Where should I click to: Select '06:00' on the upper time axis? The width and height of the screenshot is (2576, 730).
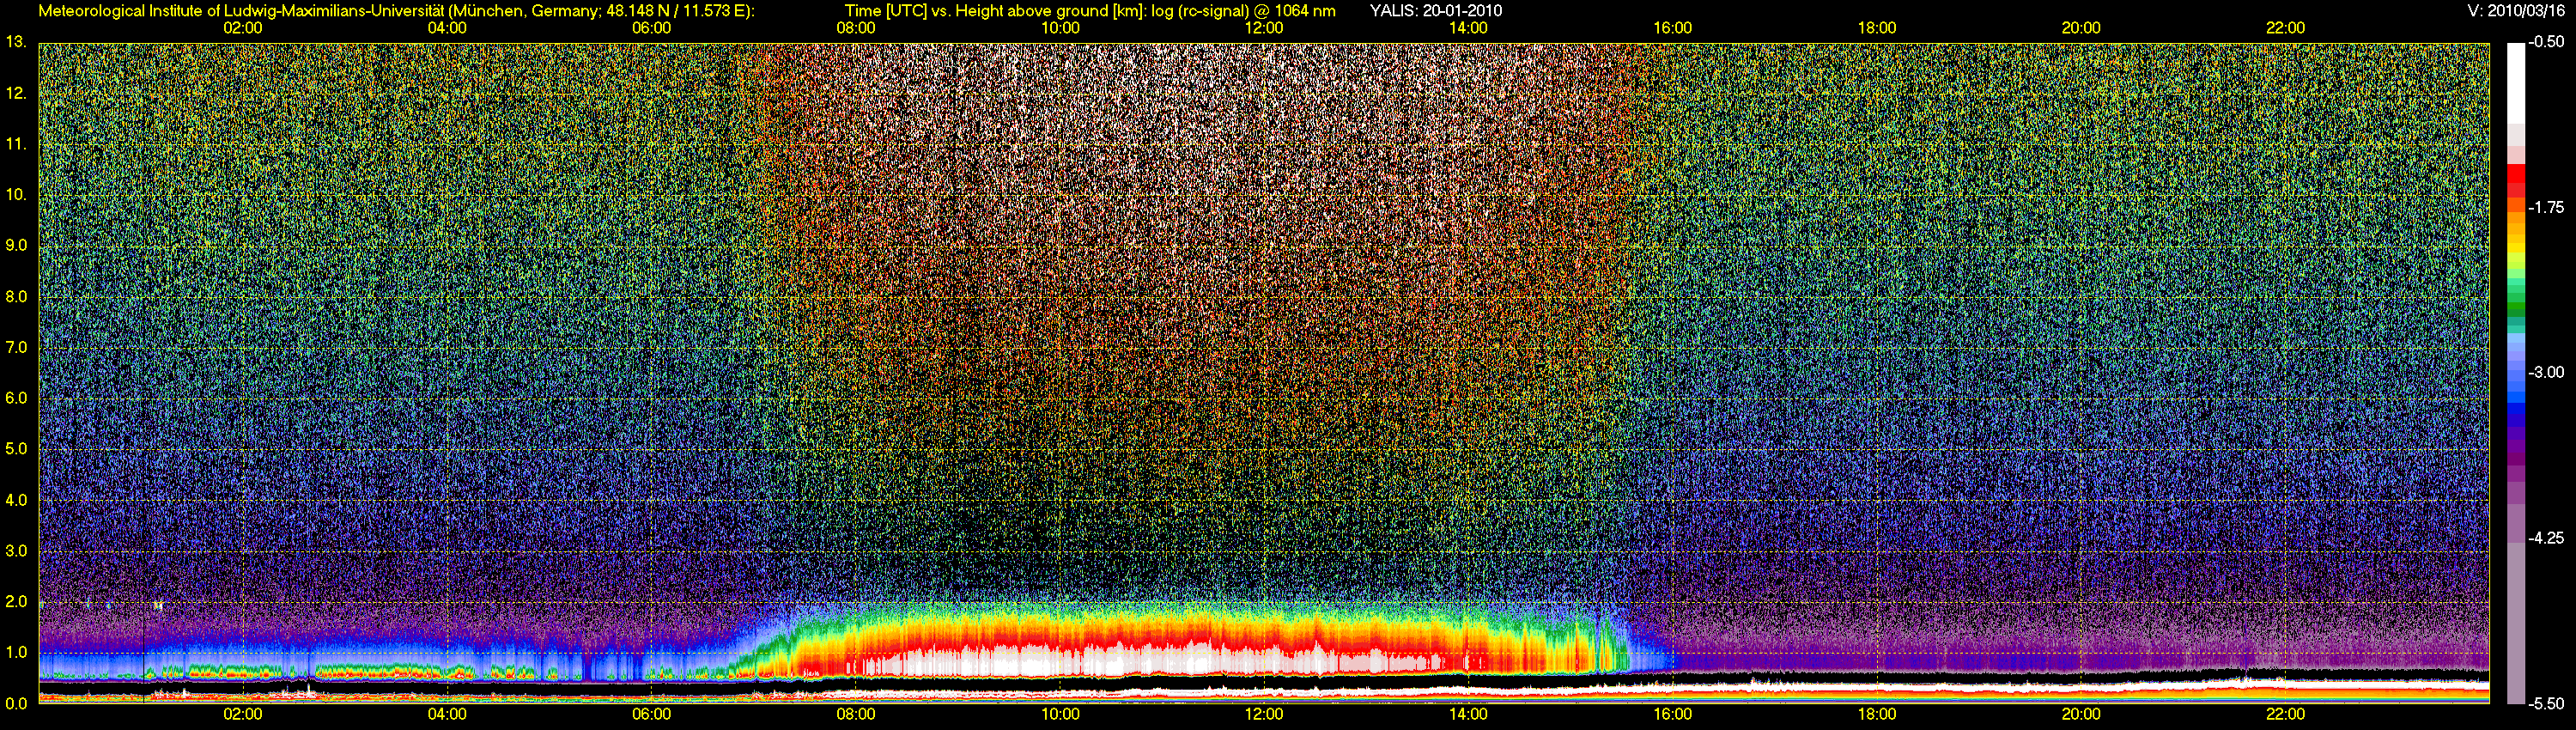click(x=651, y=28)
